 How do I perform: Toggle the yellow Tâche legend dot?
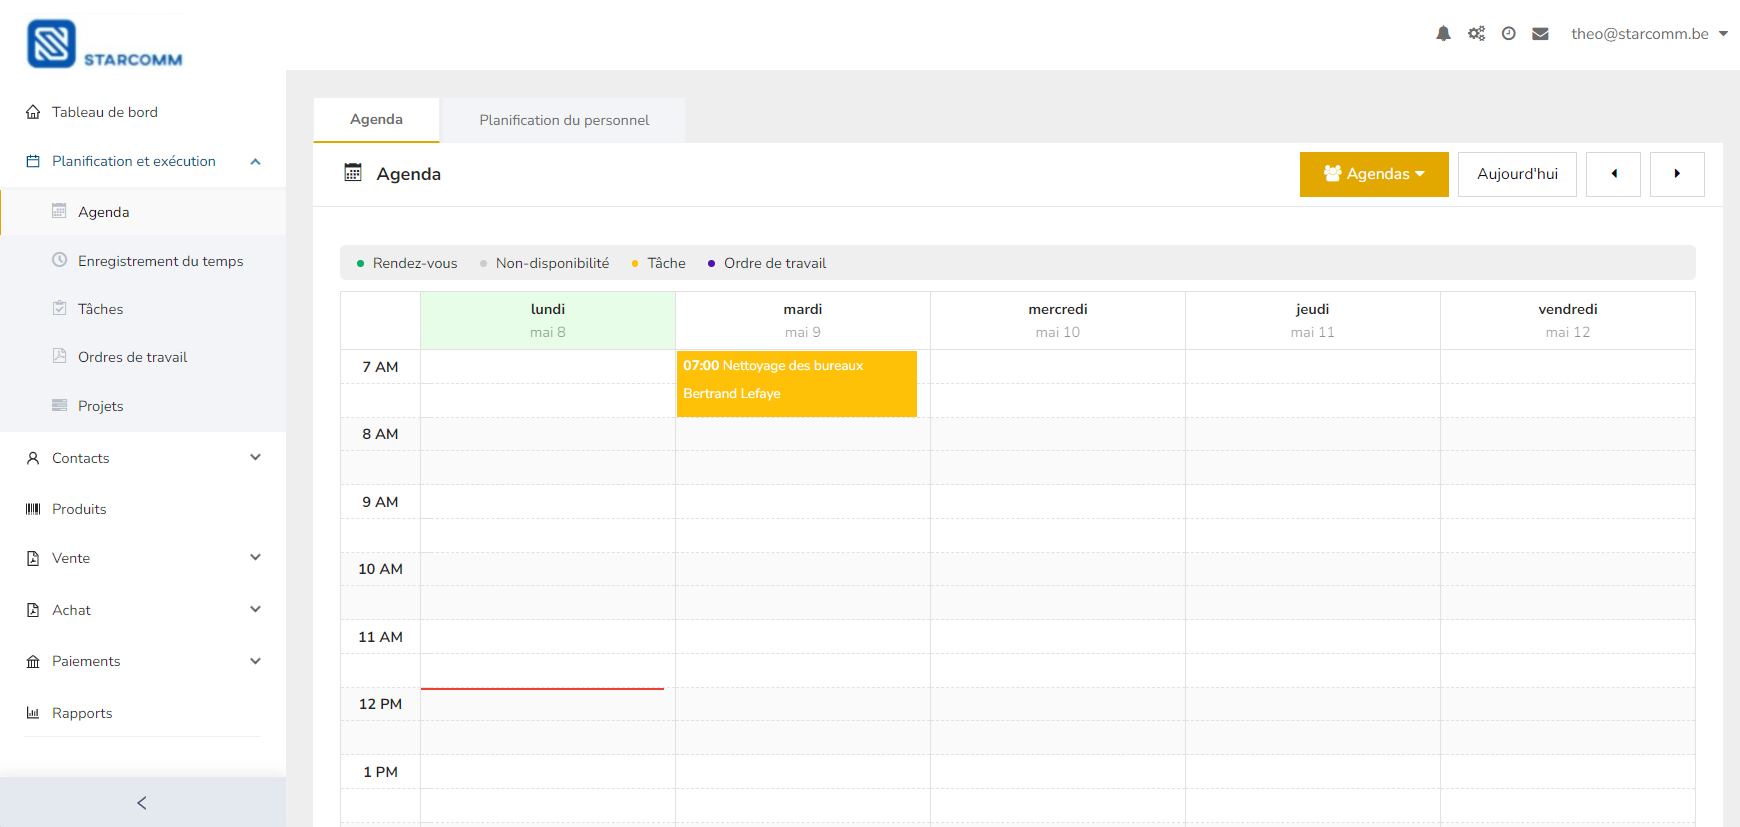click(x=635, y=264)
